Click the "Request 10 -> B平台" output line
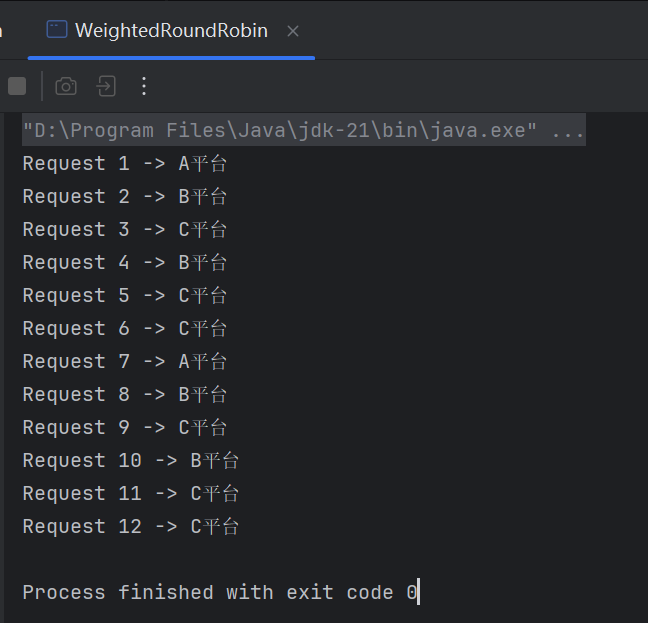 click(x=130, y=461)
